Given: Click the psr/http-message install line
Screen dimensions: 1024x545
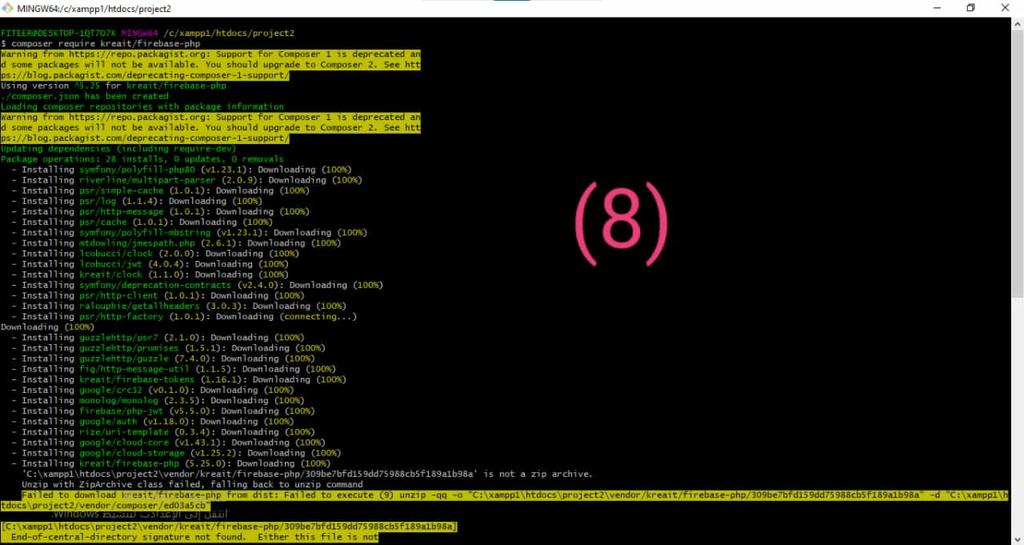Looking at the screenshot, I should [160, 211].
